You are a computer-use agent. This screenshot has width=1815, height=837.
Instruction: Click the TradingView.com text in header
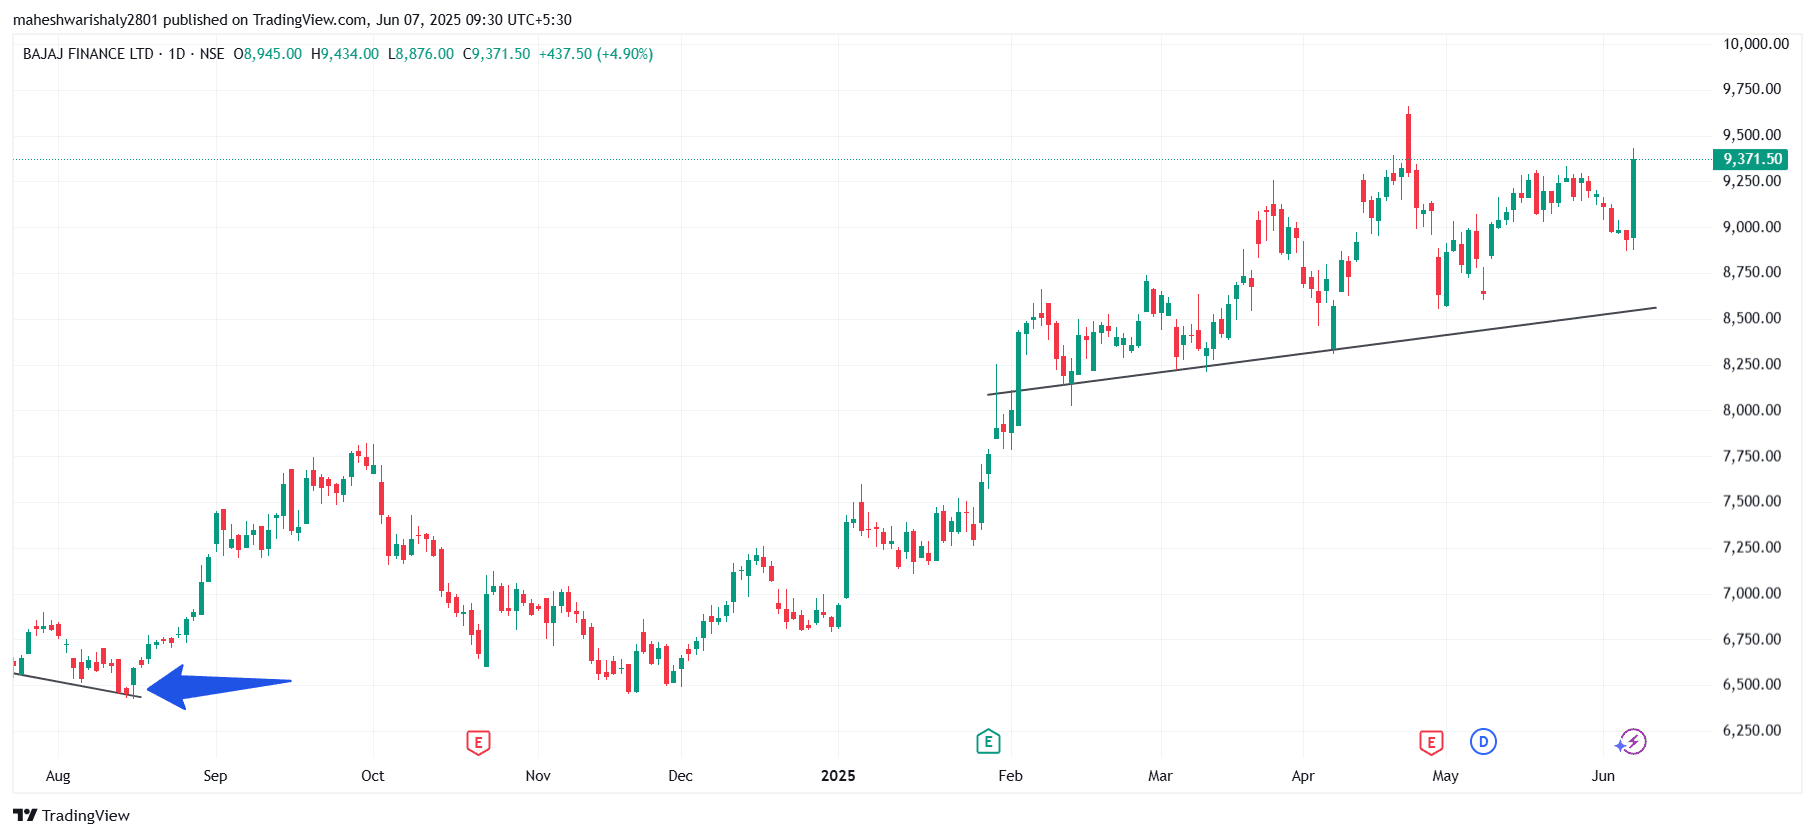click(310, 20)
